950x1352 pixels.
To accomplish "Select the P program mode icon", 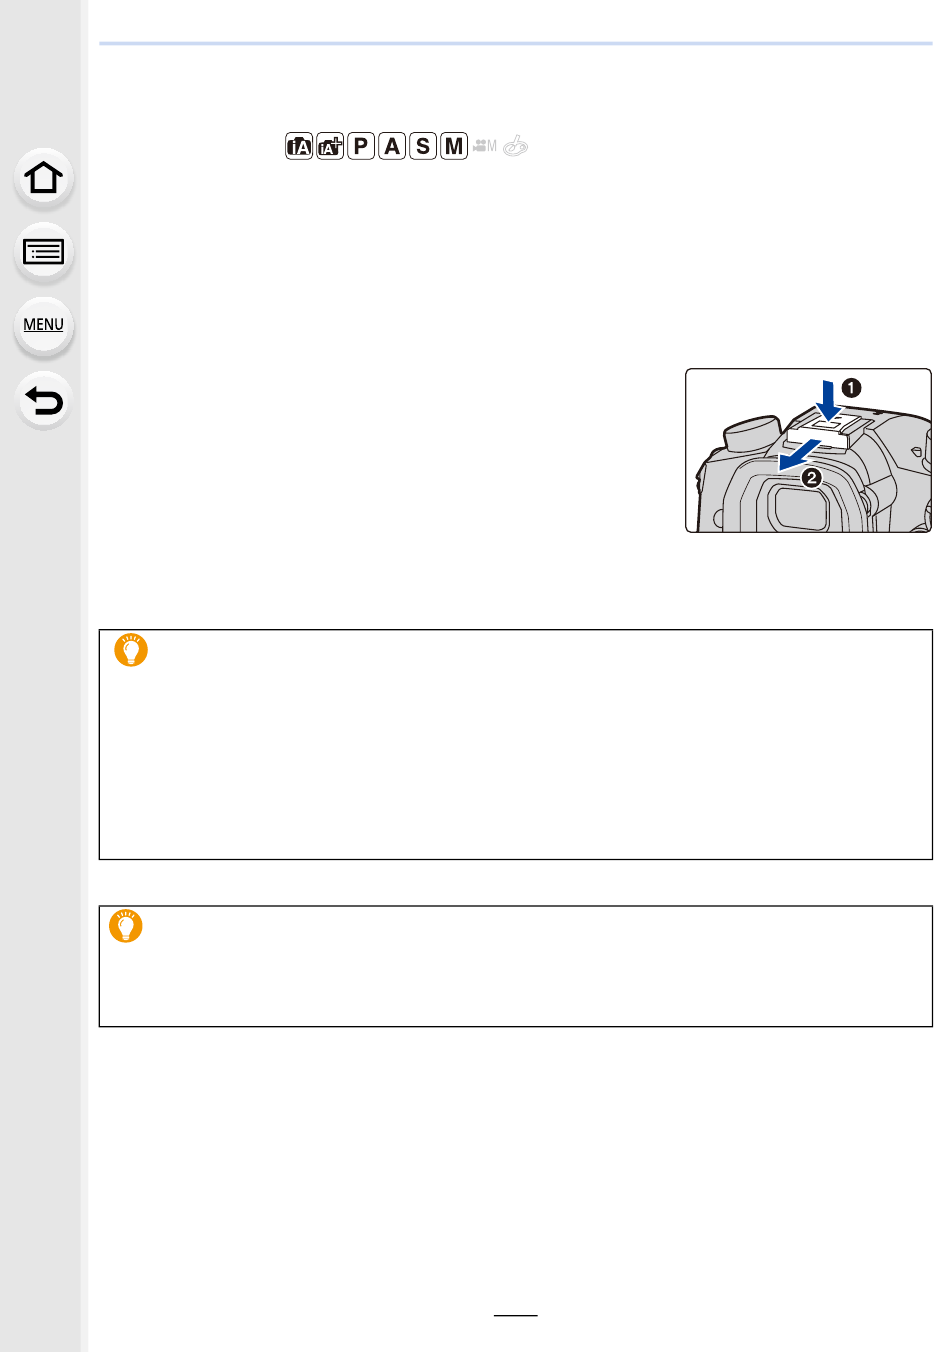I will 361,146.
